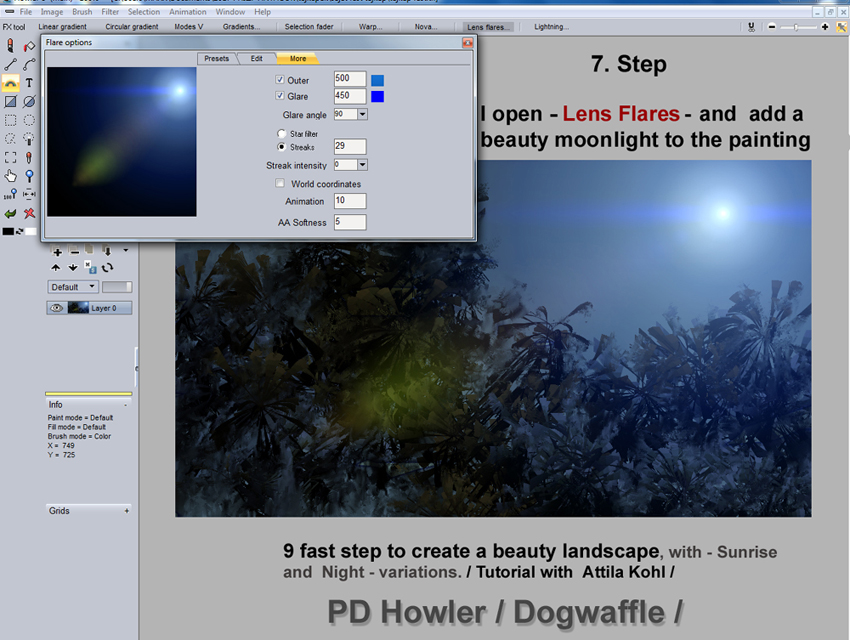The height and width of the screenshot is (640, 850).
Task: Select the Star filter radio button
Action: click(x=282, y=133)
